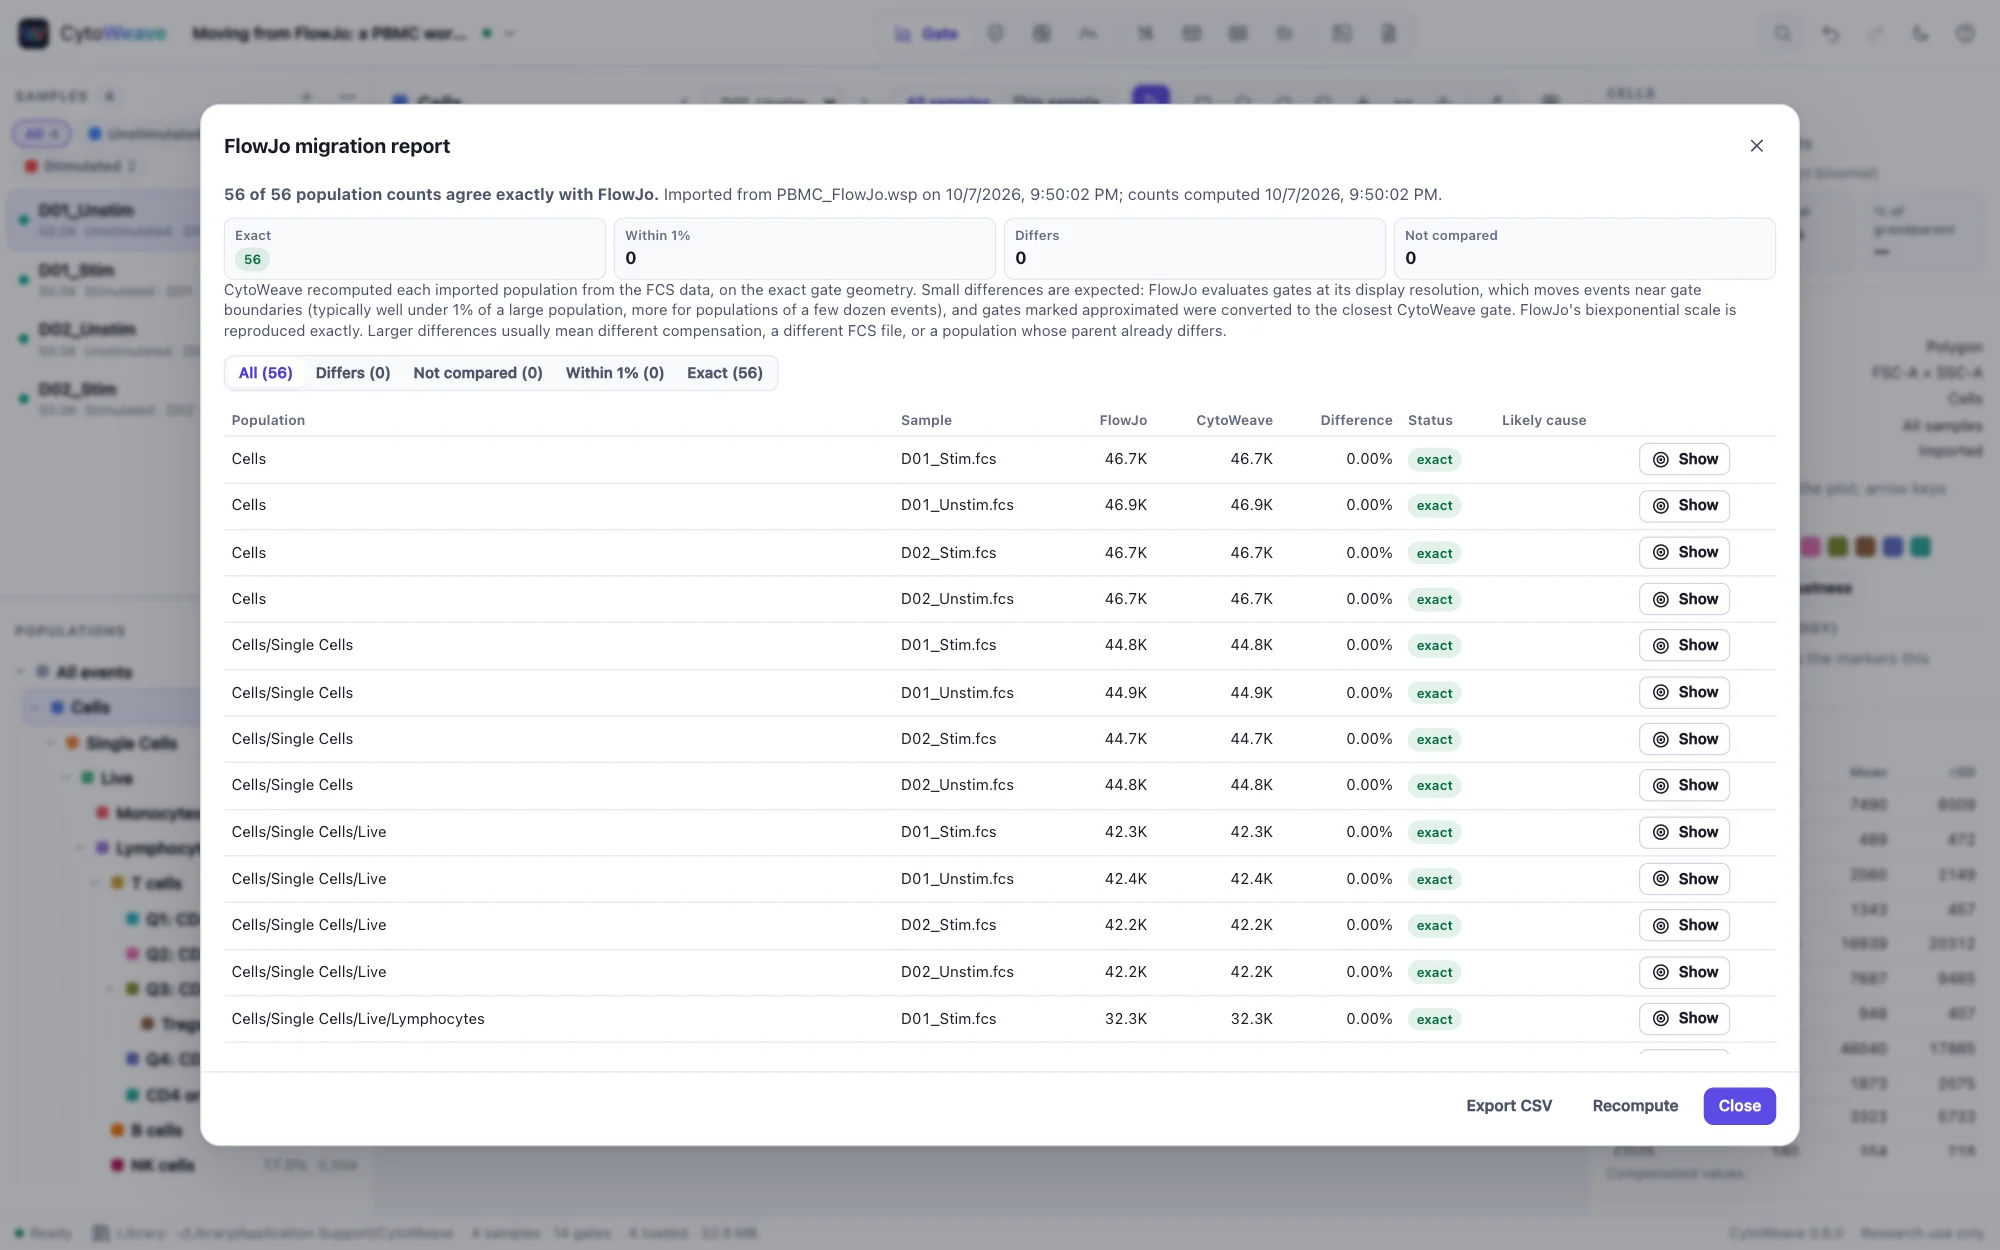Collapse the Single Cells node in Populations tree
The image size is (2000, 1250).
(50, 743)
